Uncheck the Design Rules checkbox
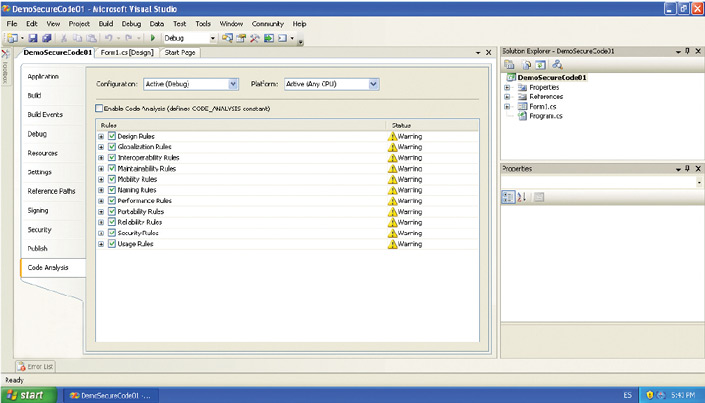This screenshot has width=705, height=403. pos(112,135)
